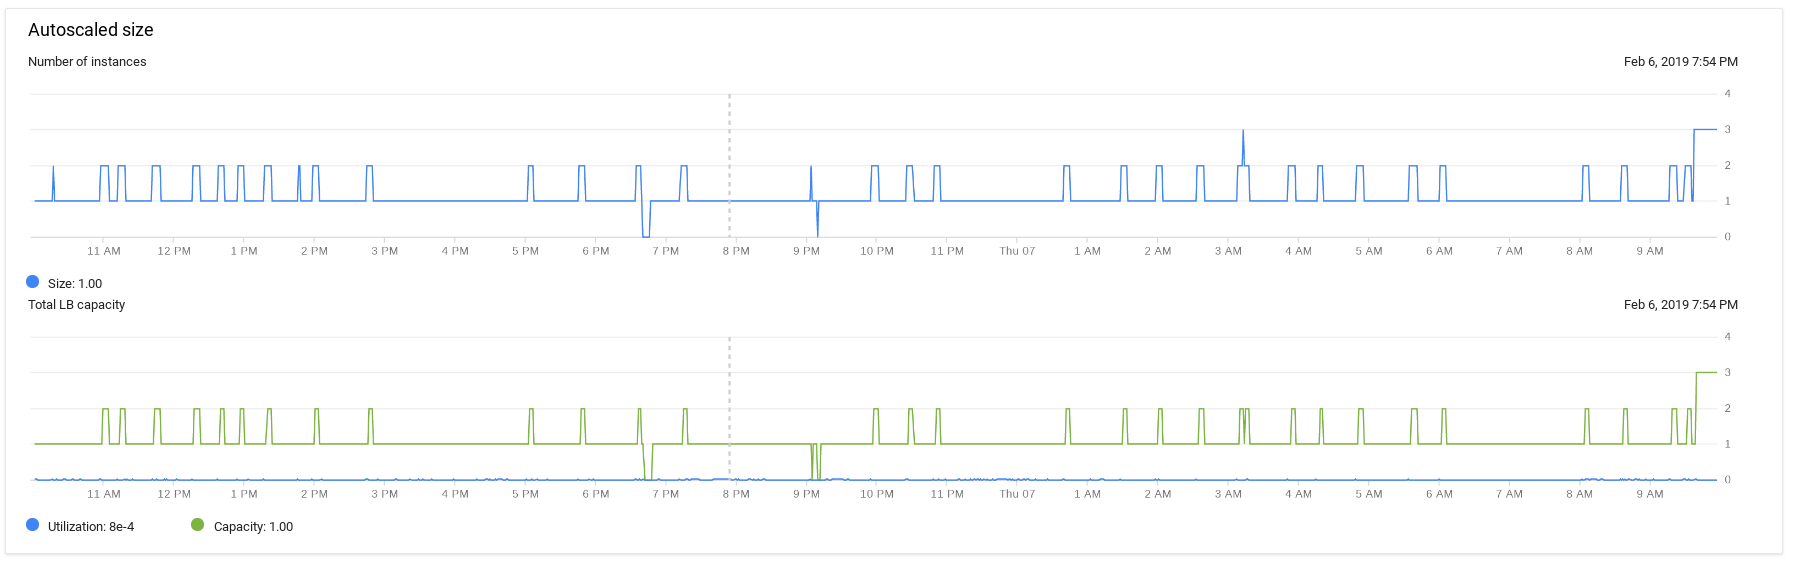Image resolution: width=1793 pixels, height=561 pixels.
Task: Click the spike to 3 near 3 AM
Action: 1243,146
